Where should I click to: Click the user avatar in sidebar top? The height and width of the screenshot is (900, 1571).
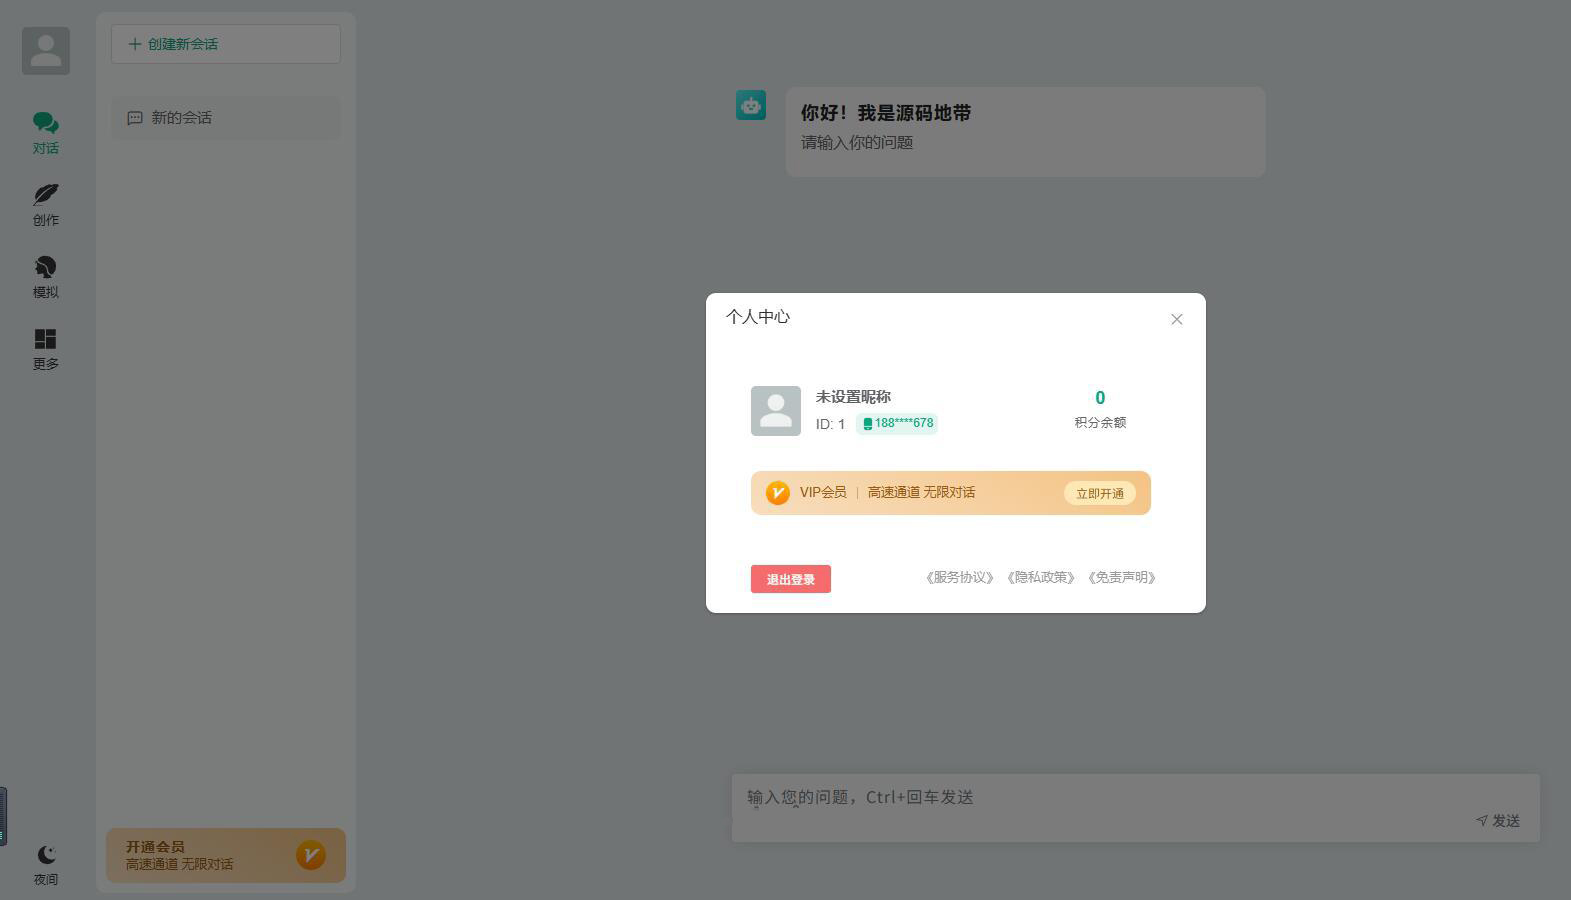46,51
